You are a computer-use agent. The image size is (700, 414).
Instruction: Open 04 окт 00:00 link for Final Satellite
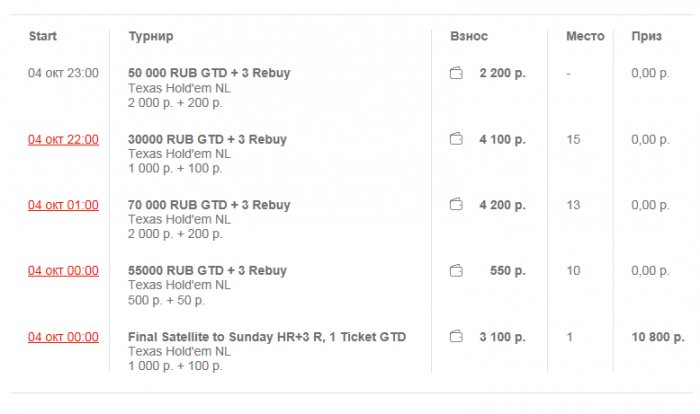[63, 337]
